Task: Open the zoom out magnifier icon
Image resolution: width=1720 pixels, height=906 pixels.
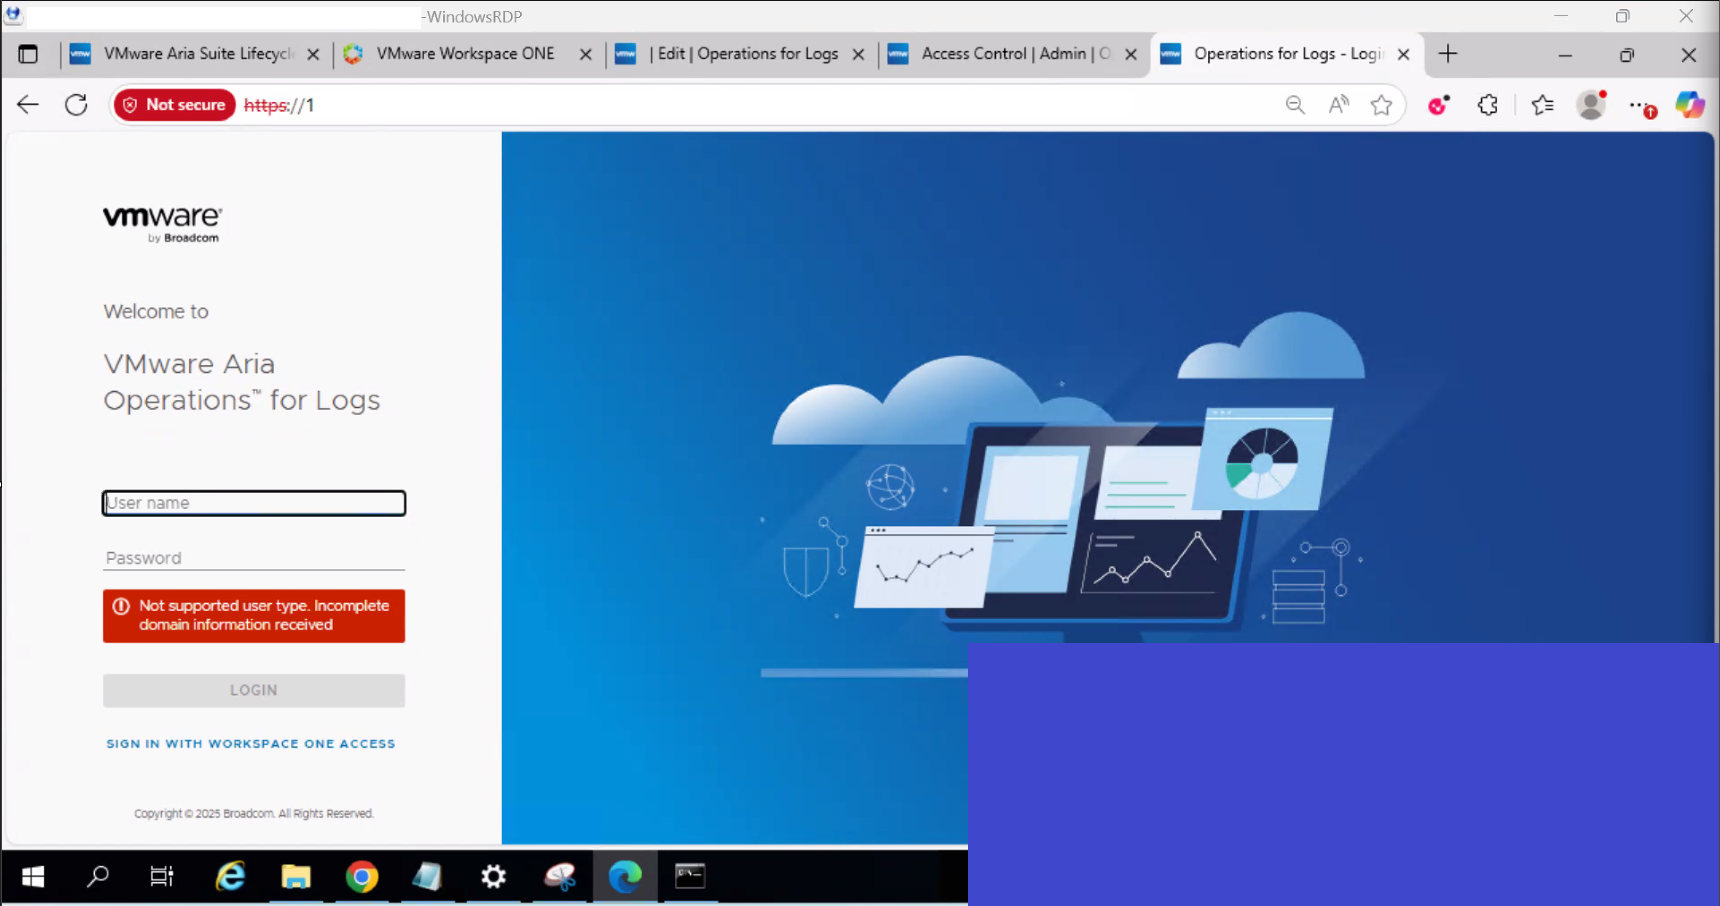Action: click(1295, 105)
